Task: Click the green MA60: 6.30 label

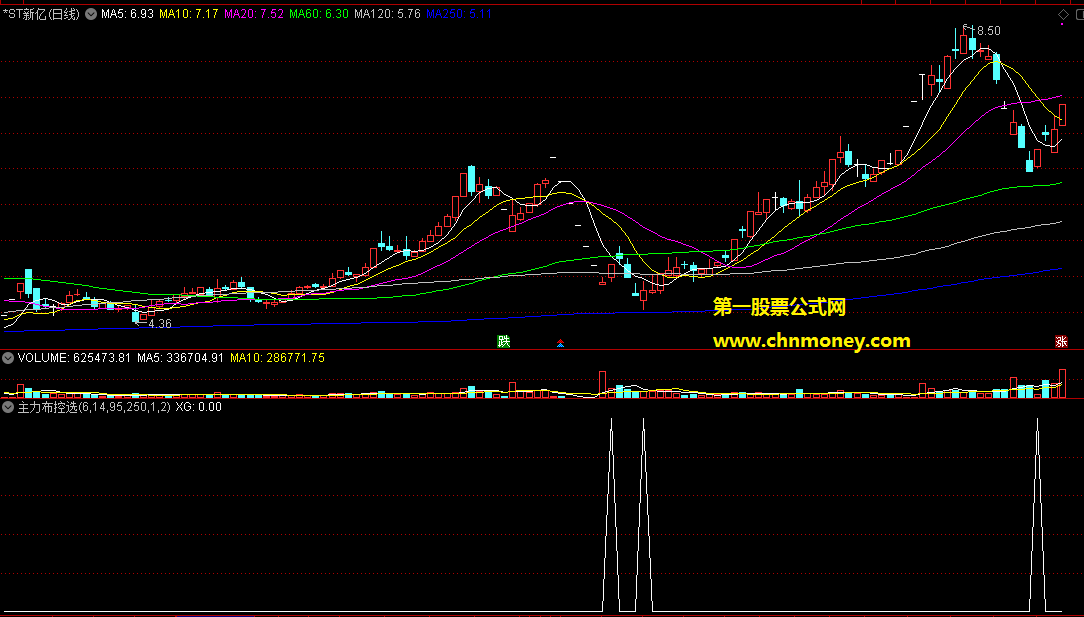Action: pyautogui.click(x=319, y=14)
